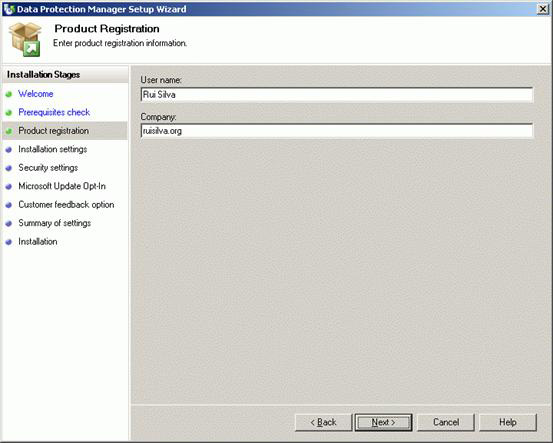
Task: Click the 'Company:' label
Action: click(158, 116)
